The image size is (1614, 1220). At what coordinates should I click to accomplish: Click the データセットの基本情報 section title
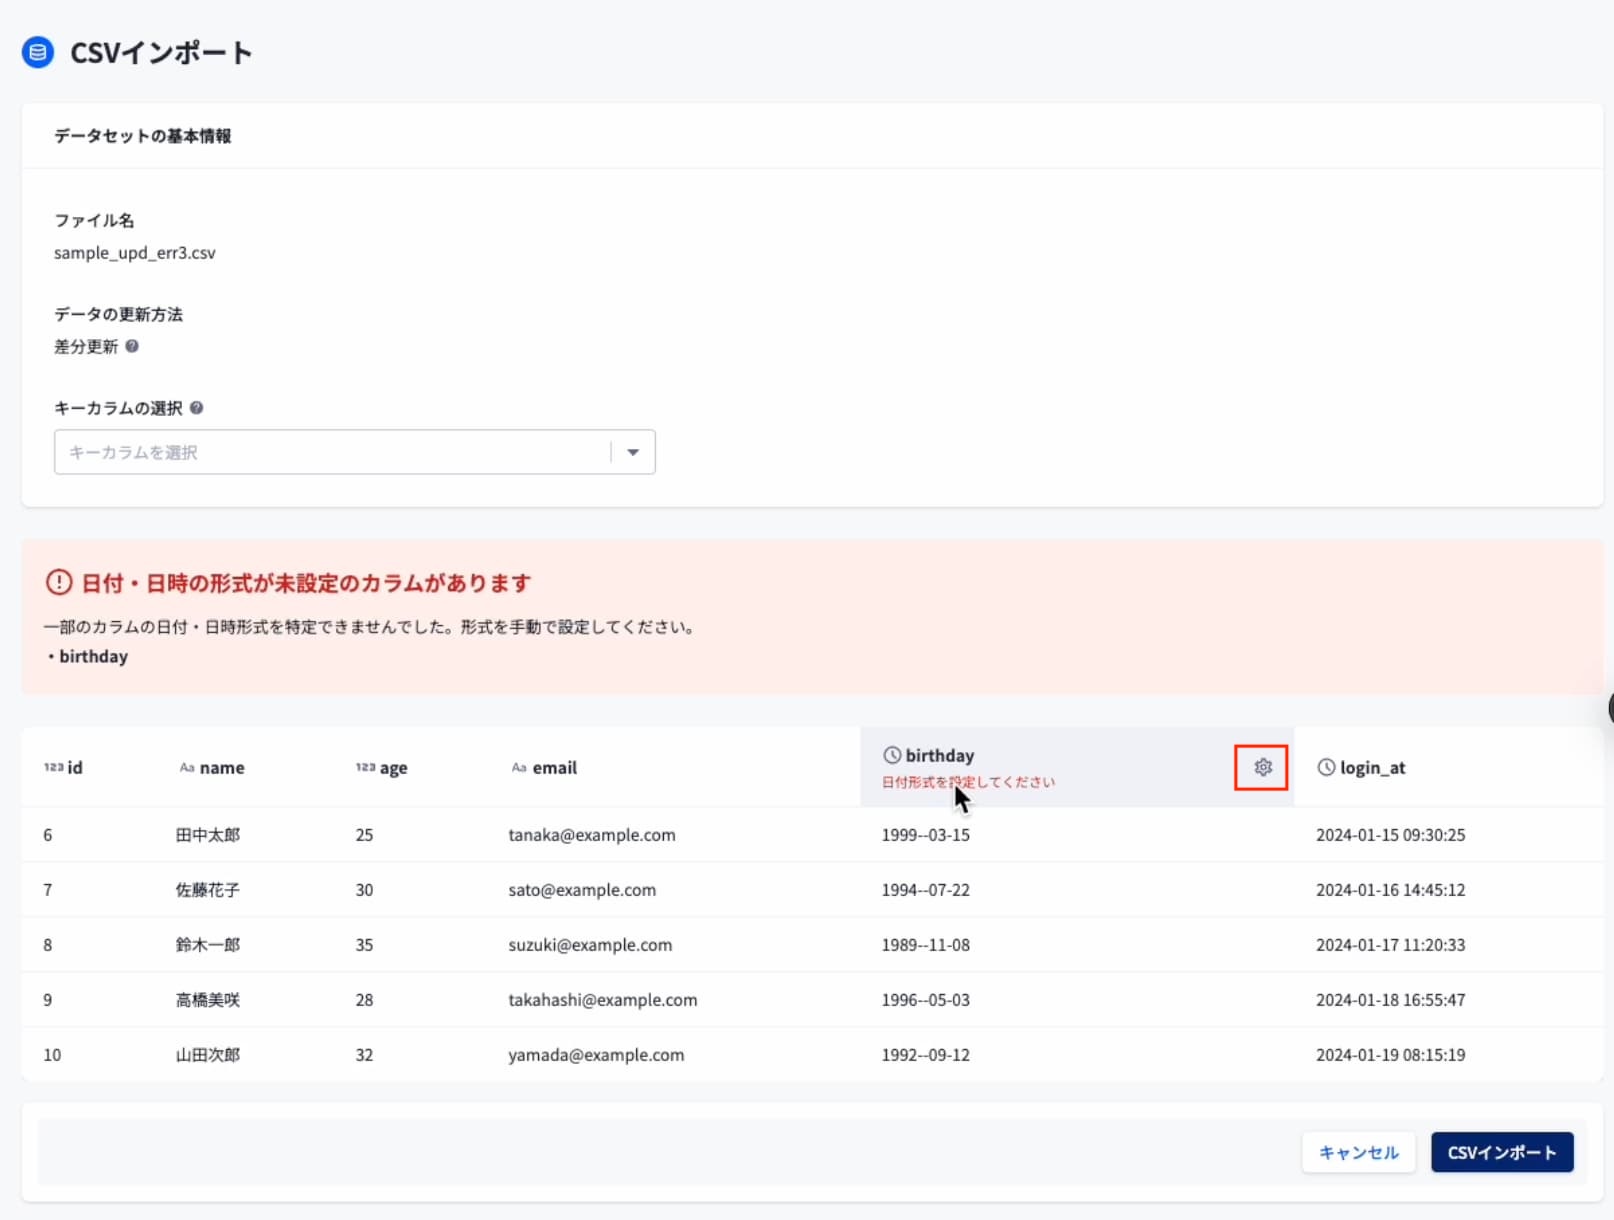[143, 136]
